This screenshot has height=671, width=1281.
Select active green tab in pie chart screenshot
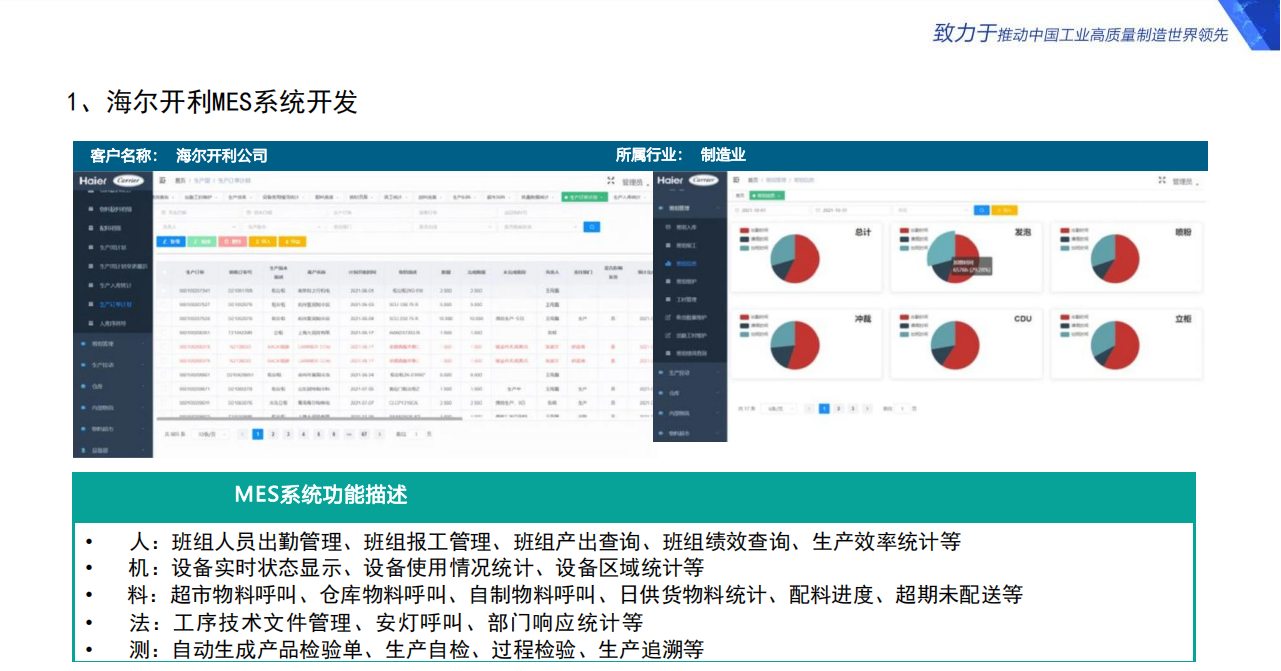click(x=767, y=196)
